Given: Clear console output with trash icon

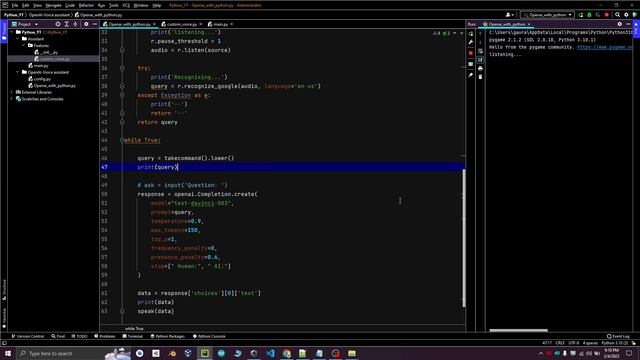Looking at the screenshot, I should point(480,77).
